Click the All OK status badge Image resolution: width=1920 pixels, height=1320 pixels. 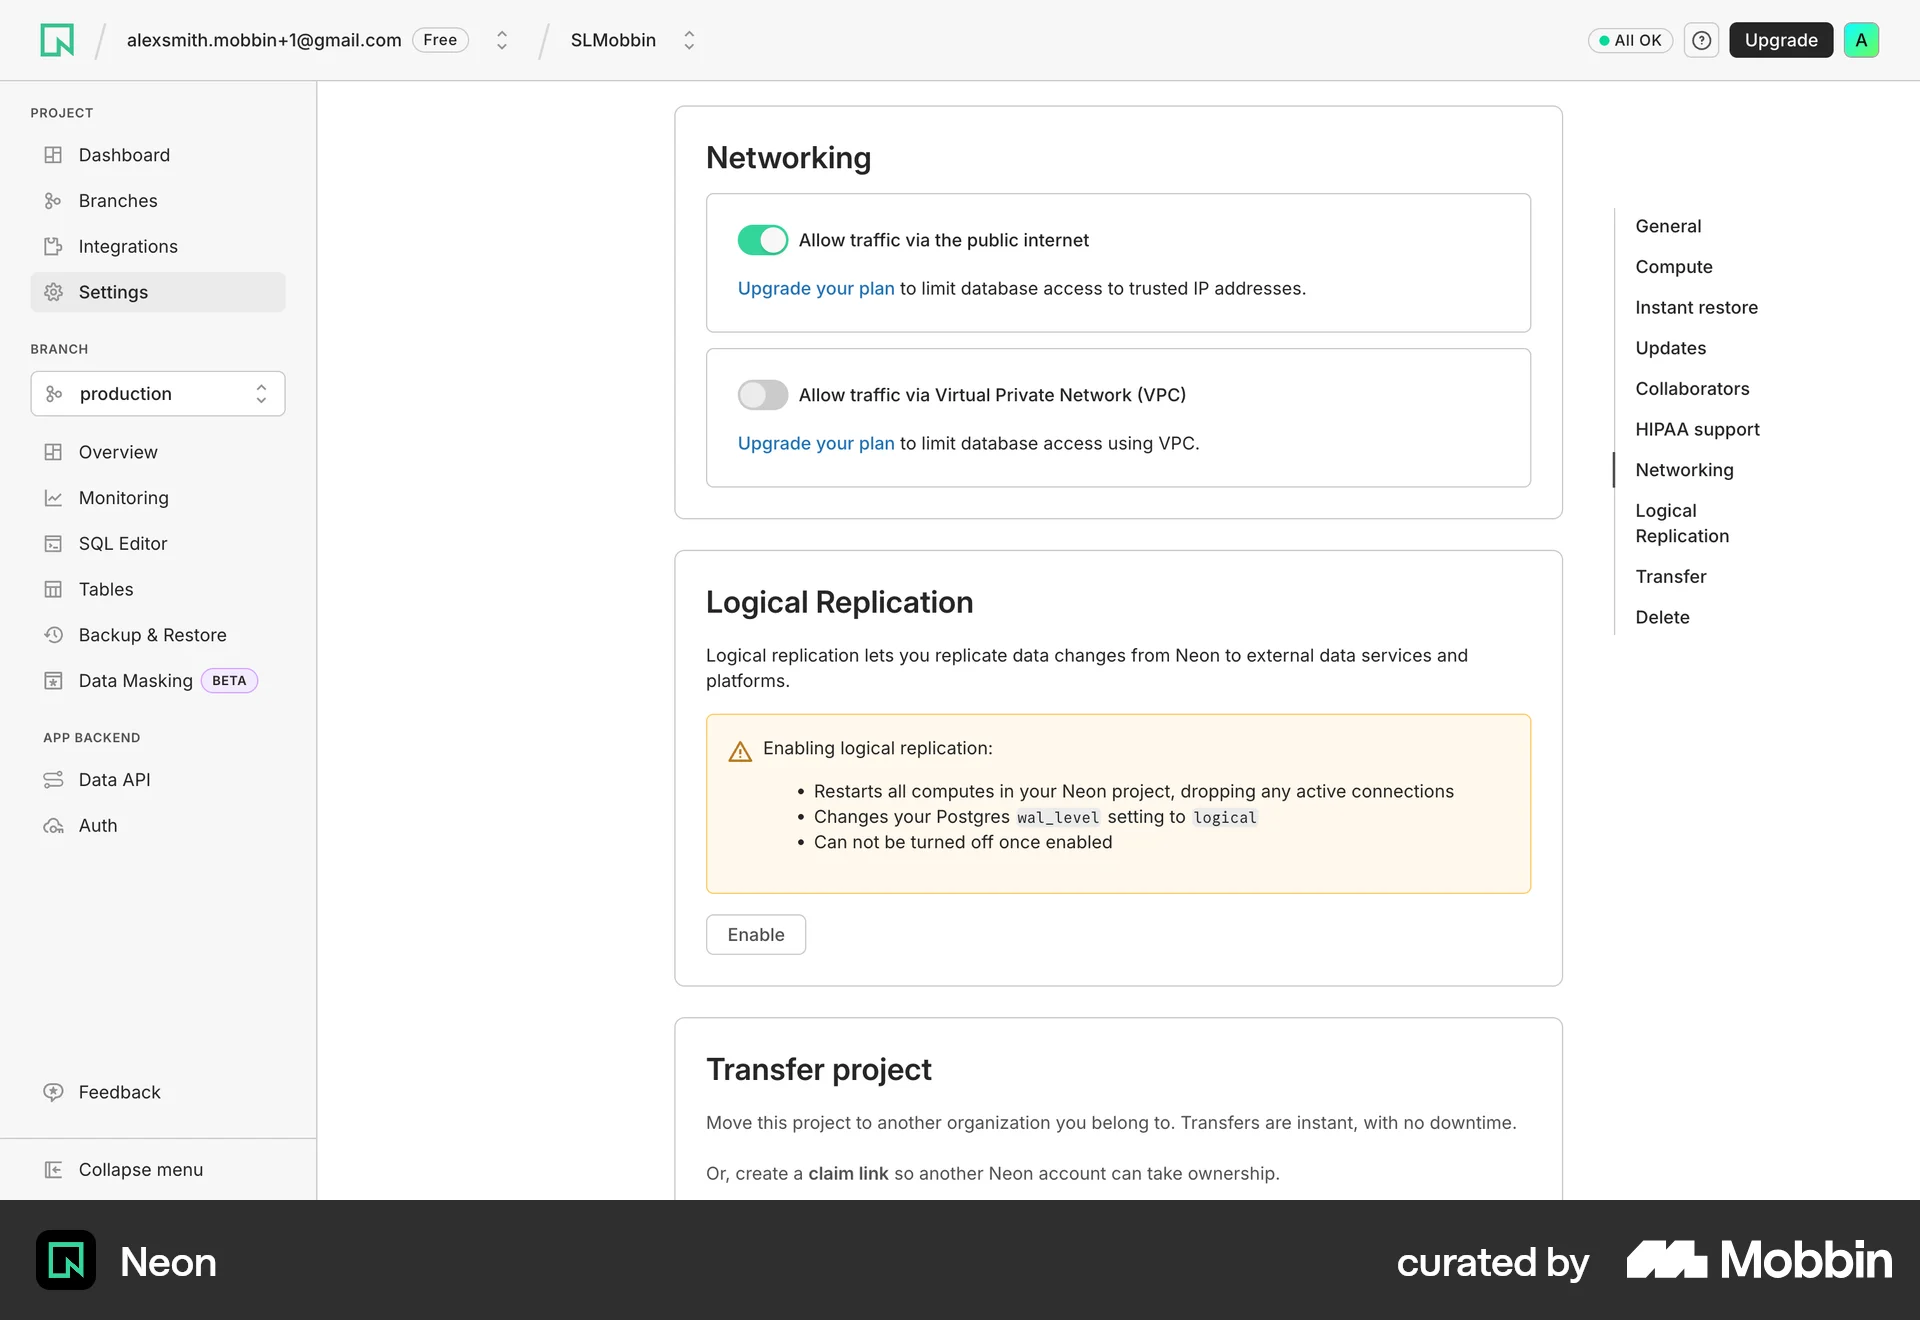tap(1630, 40)
